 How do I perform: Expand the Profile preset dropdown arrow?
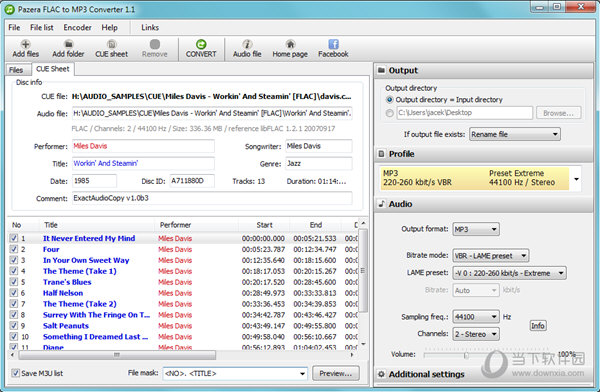[576, 178]
